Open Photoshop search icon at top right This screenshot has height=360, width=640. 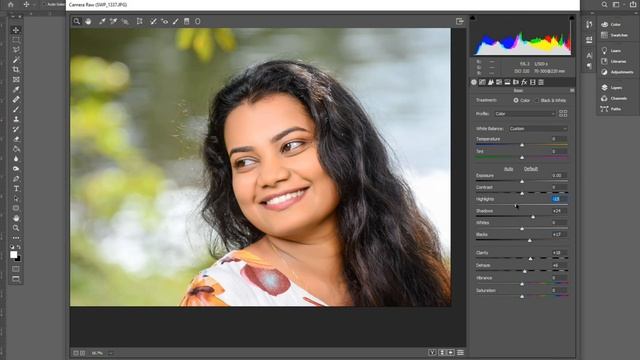coord(604,4)
